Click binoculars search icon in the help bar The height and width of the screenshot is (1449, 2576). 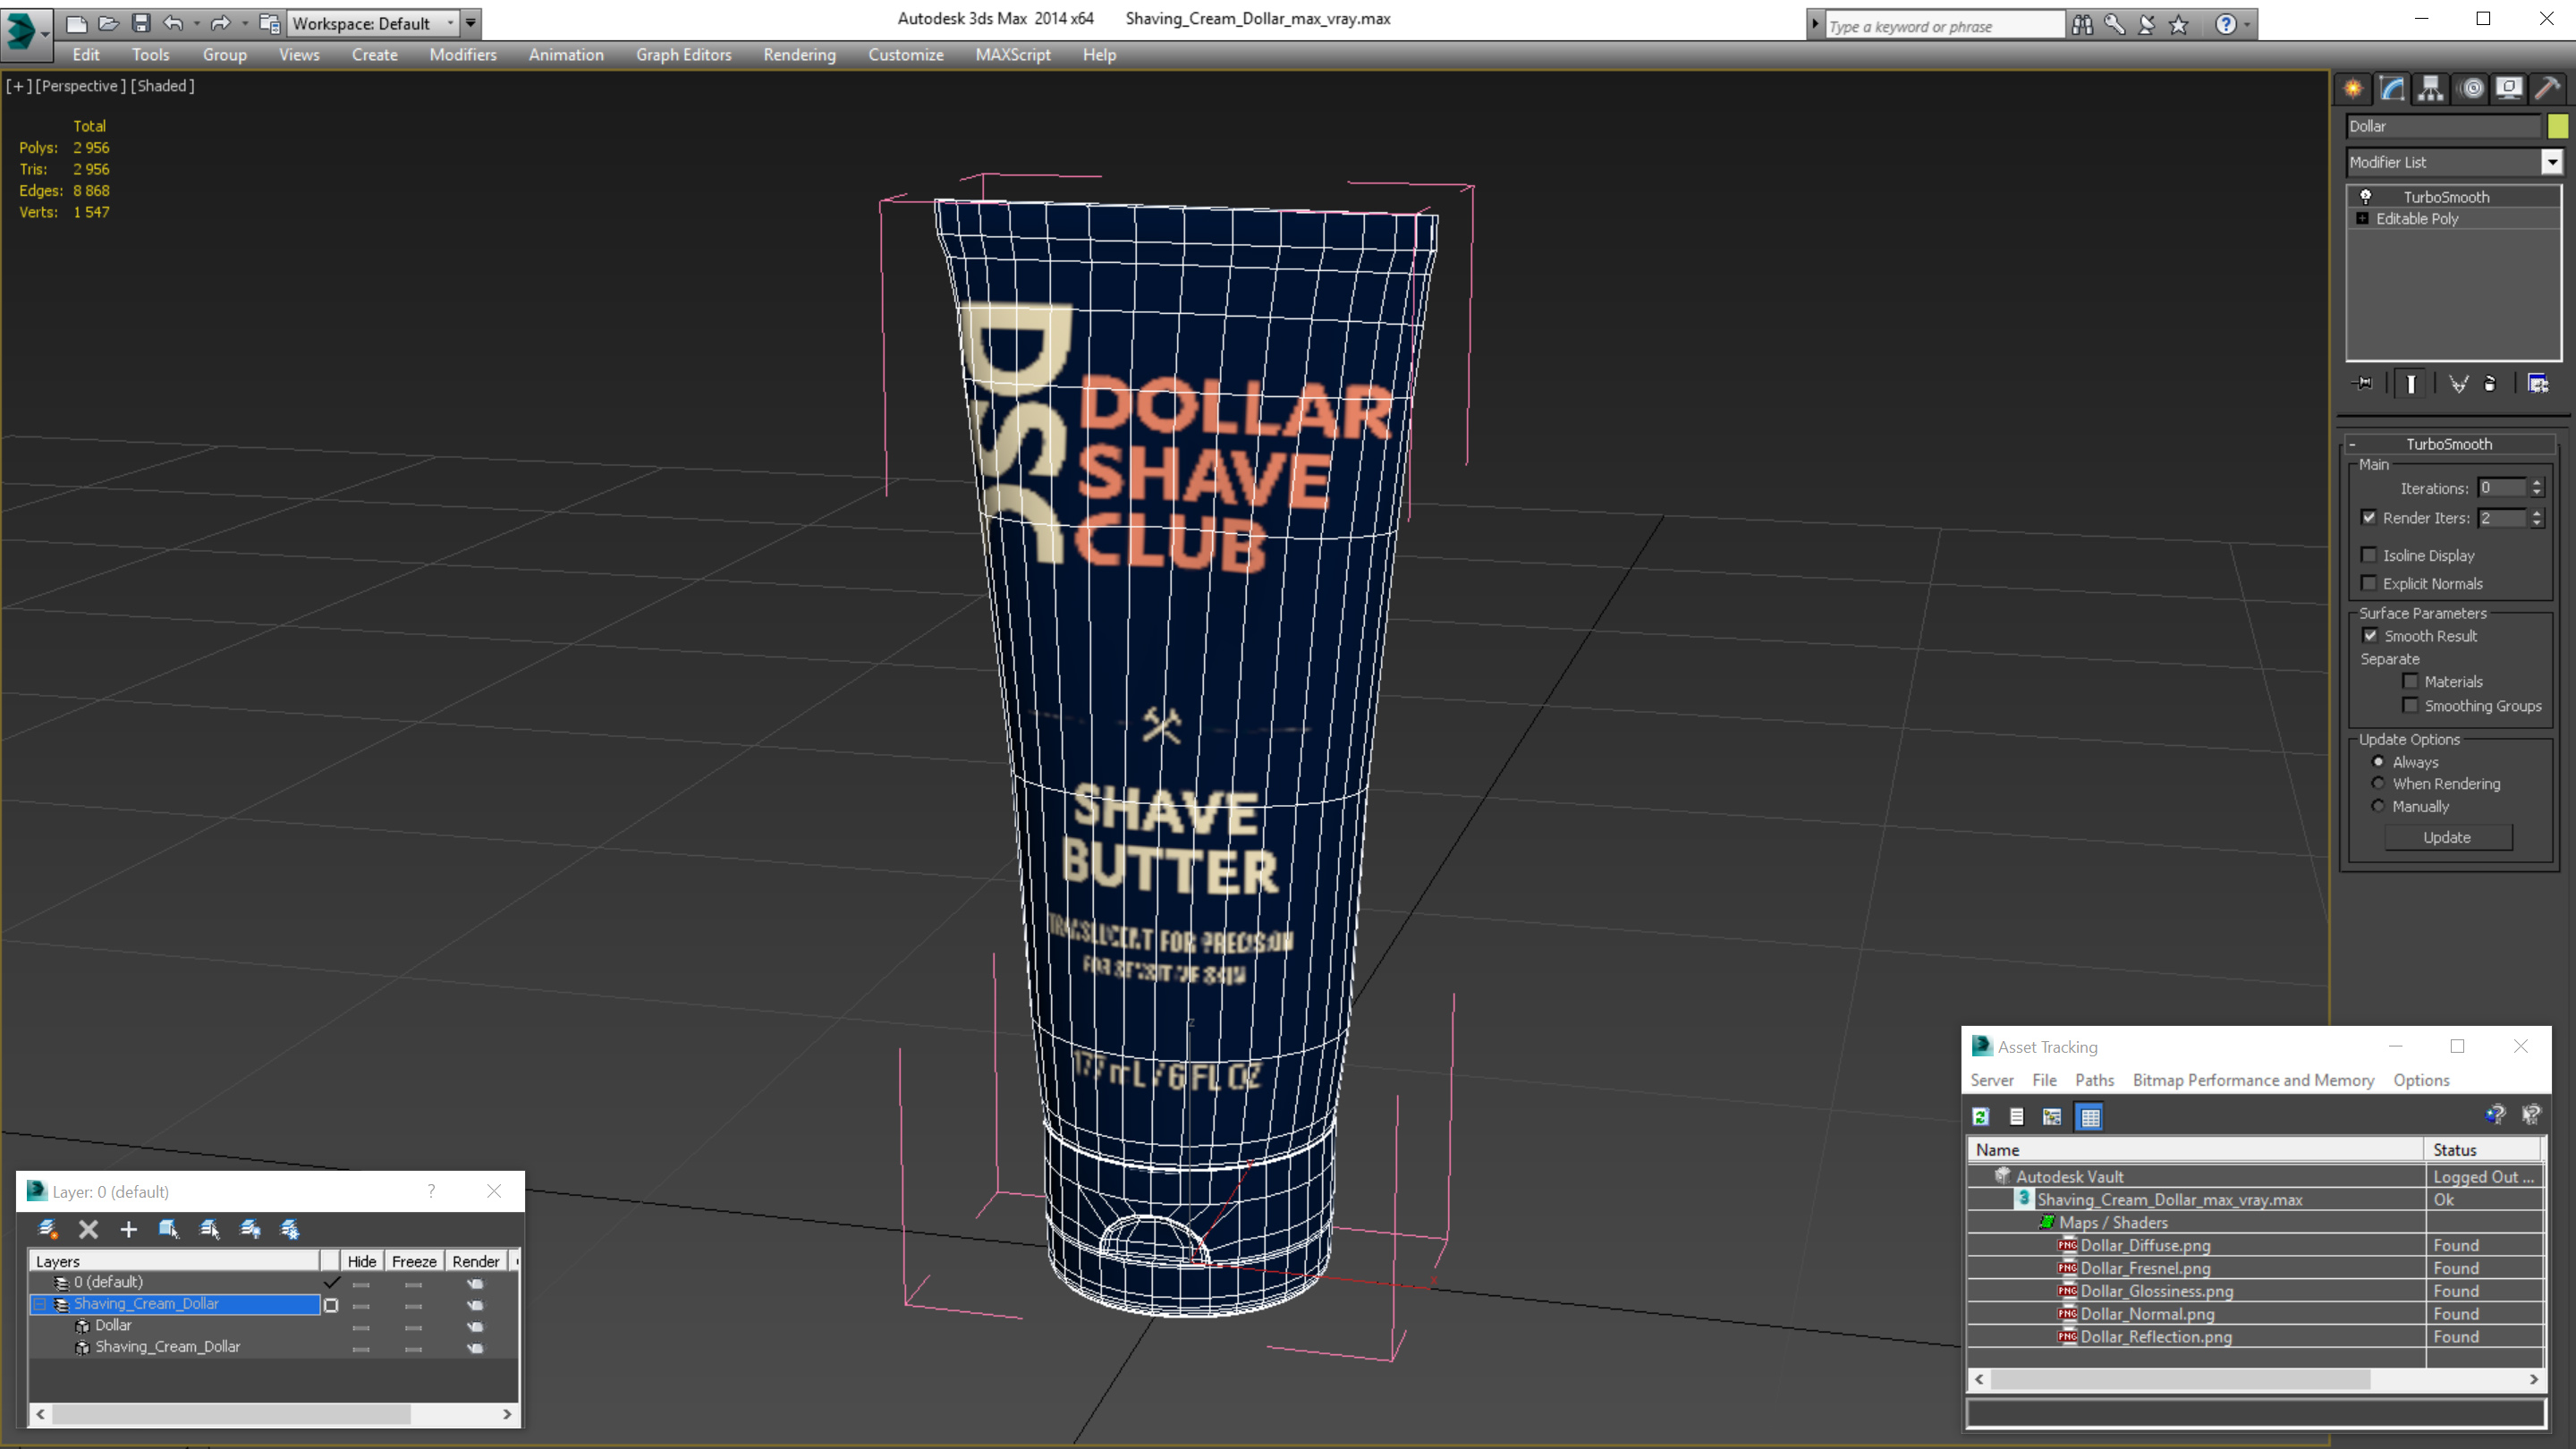click(2082, 25)
